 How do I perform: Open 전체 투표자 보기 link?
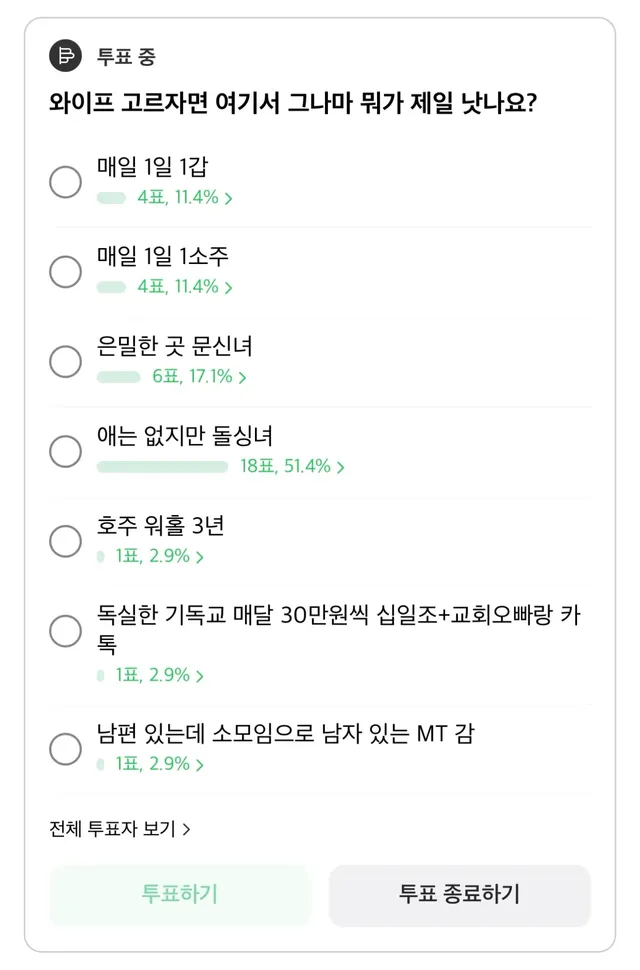point(120,828)
